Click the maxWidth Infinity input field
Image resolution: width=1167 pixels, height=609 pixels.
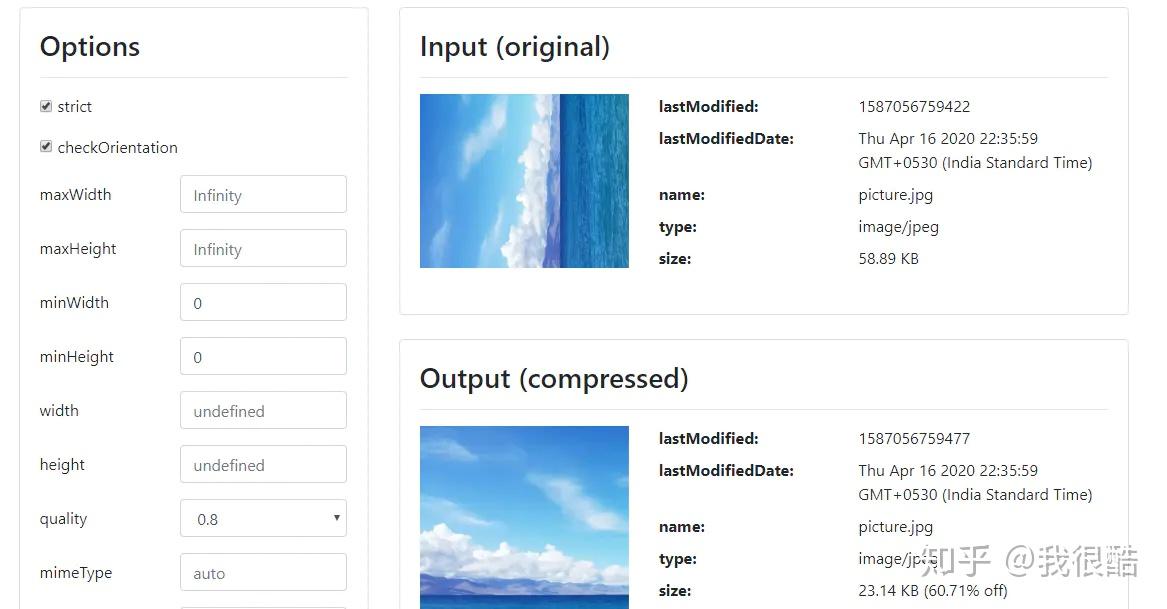(x=263, y=194)
